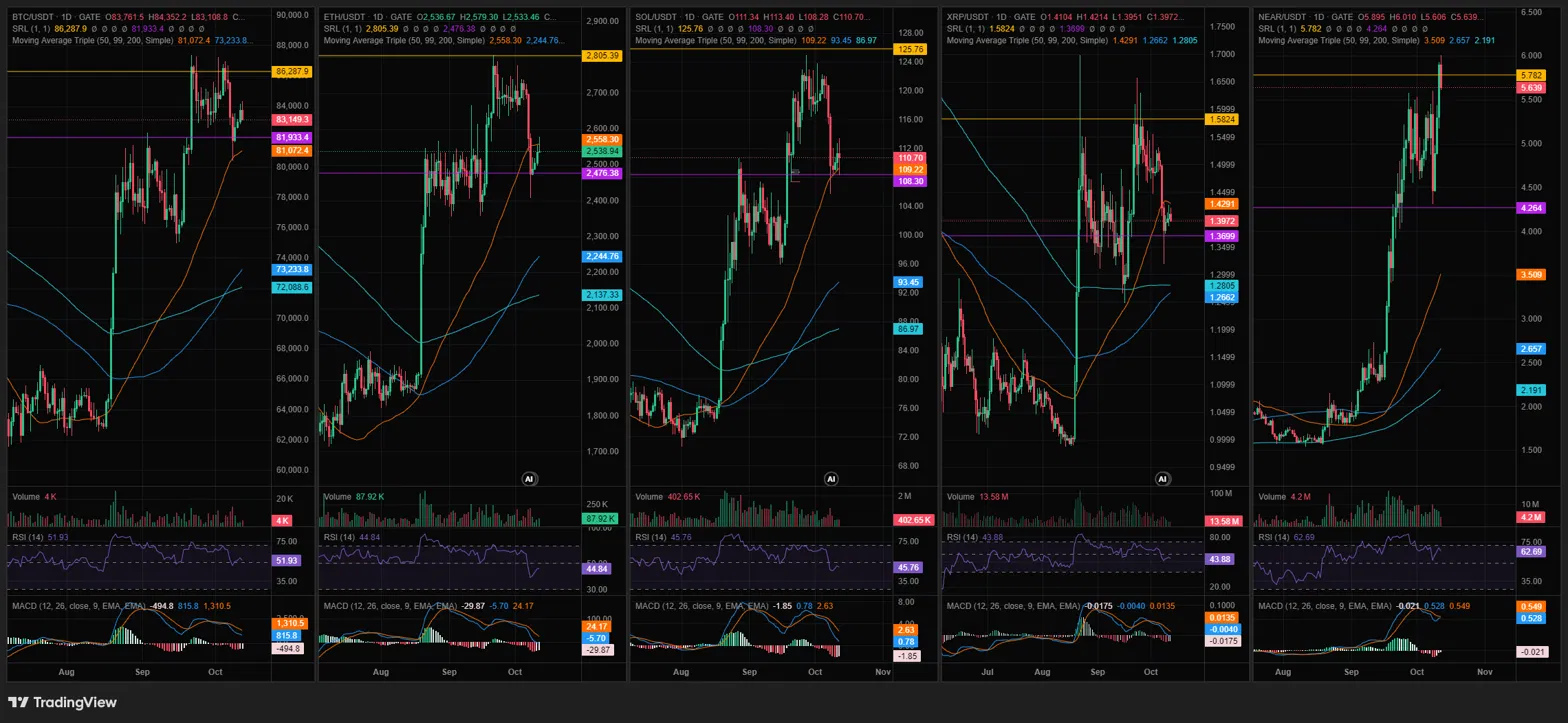Viewport: 1568px width, 723px height.
Task: Select the BTC/USDT symbol title
Action: [x=34, y=18]
